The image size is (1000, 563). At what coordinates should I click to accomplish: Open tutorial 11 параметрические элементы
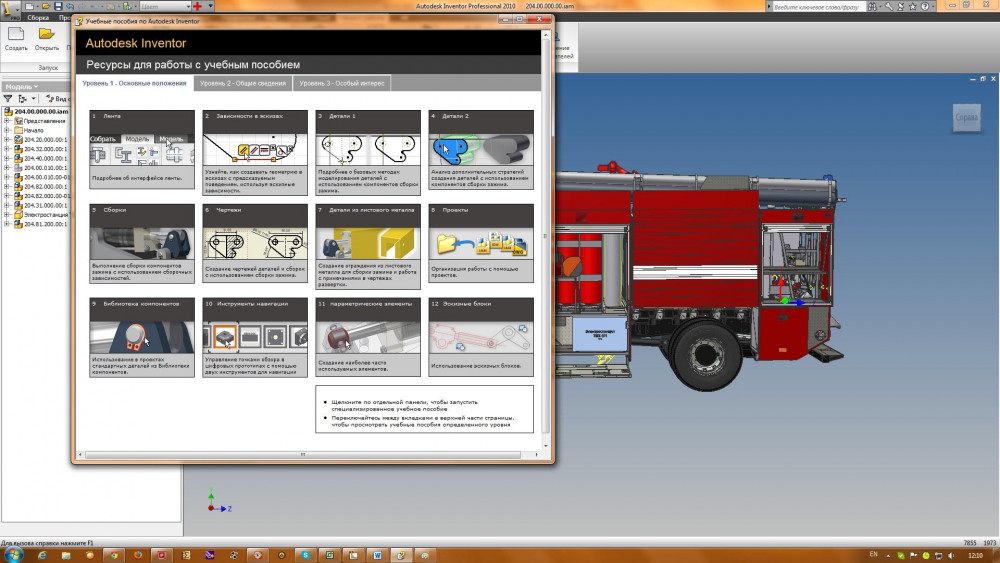click(368, 337)
